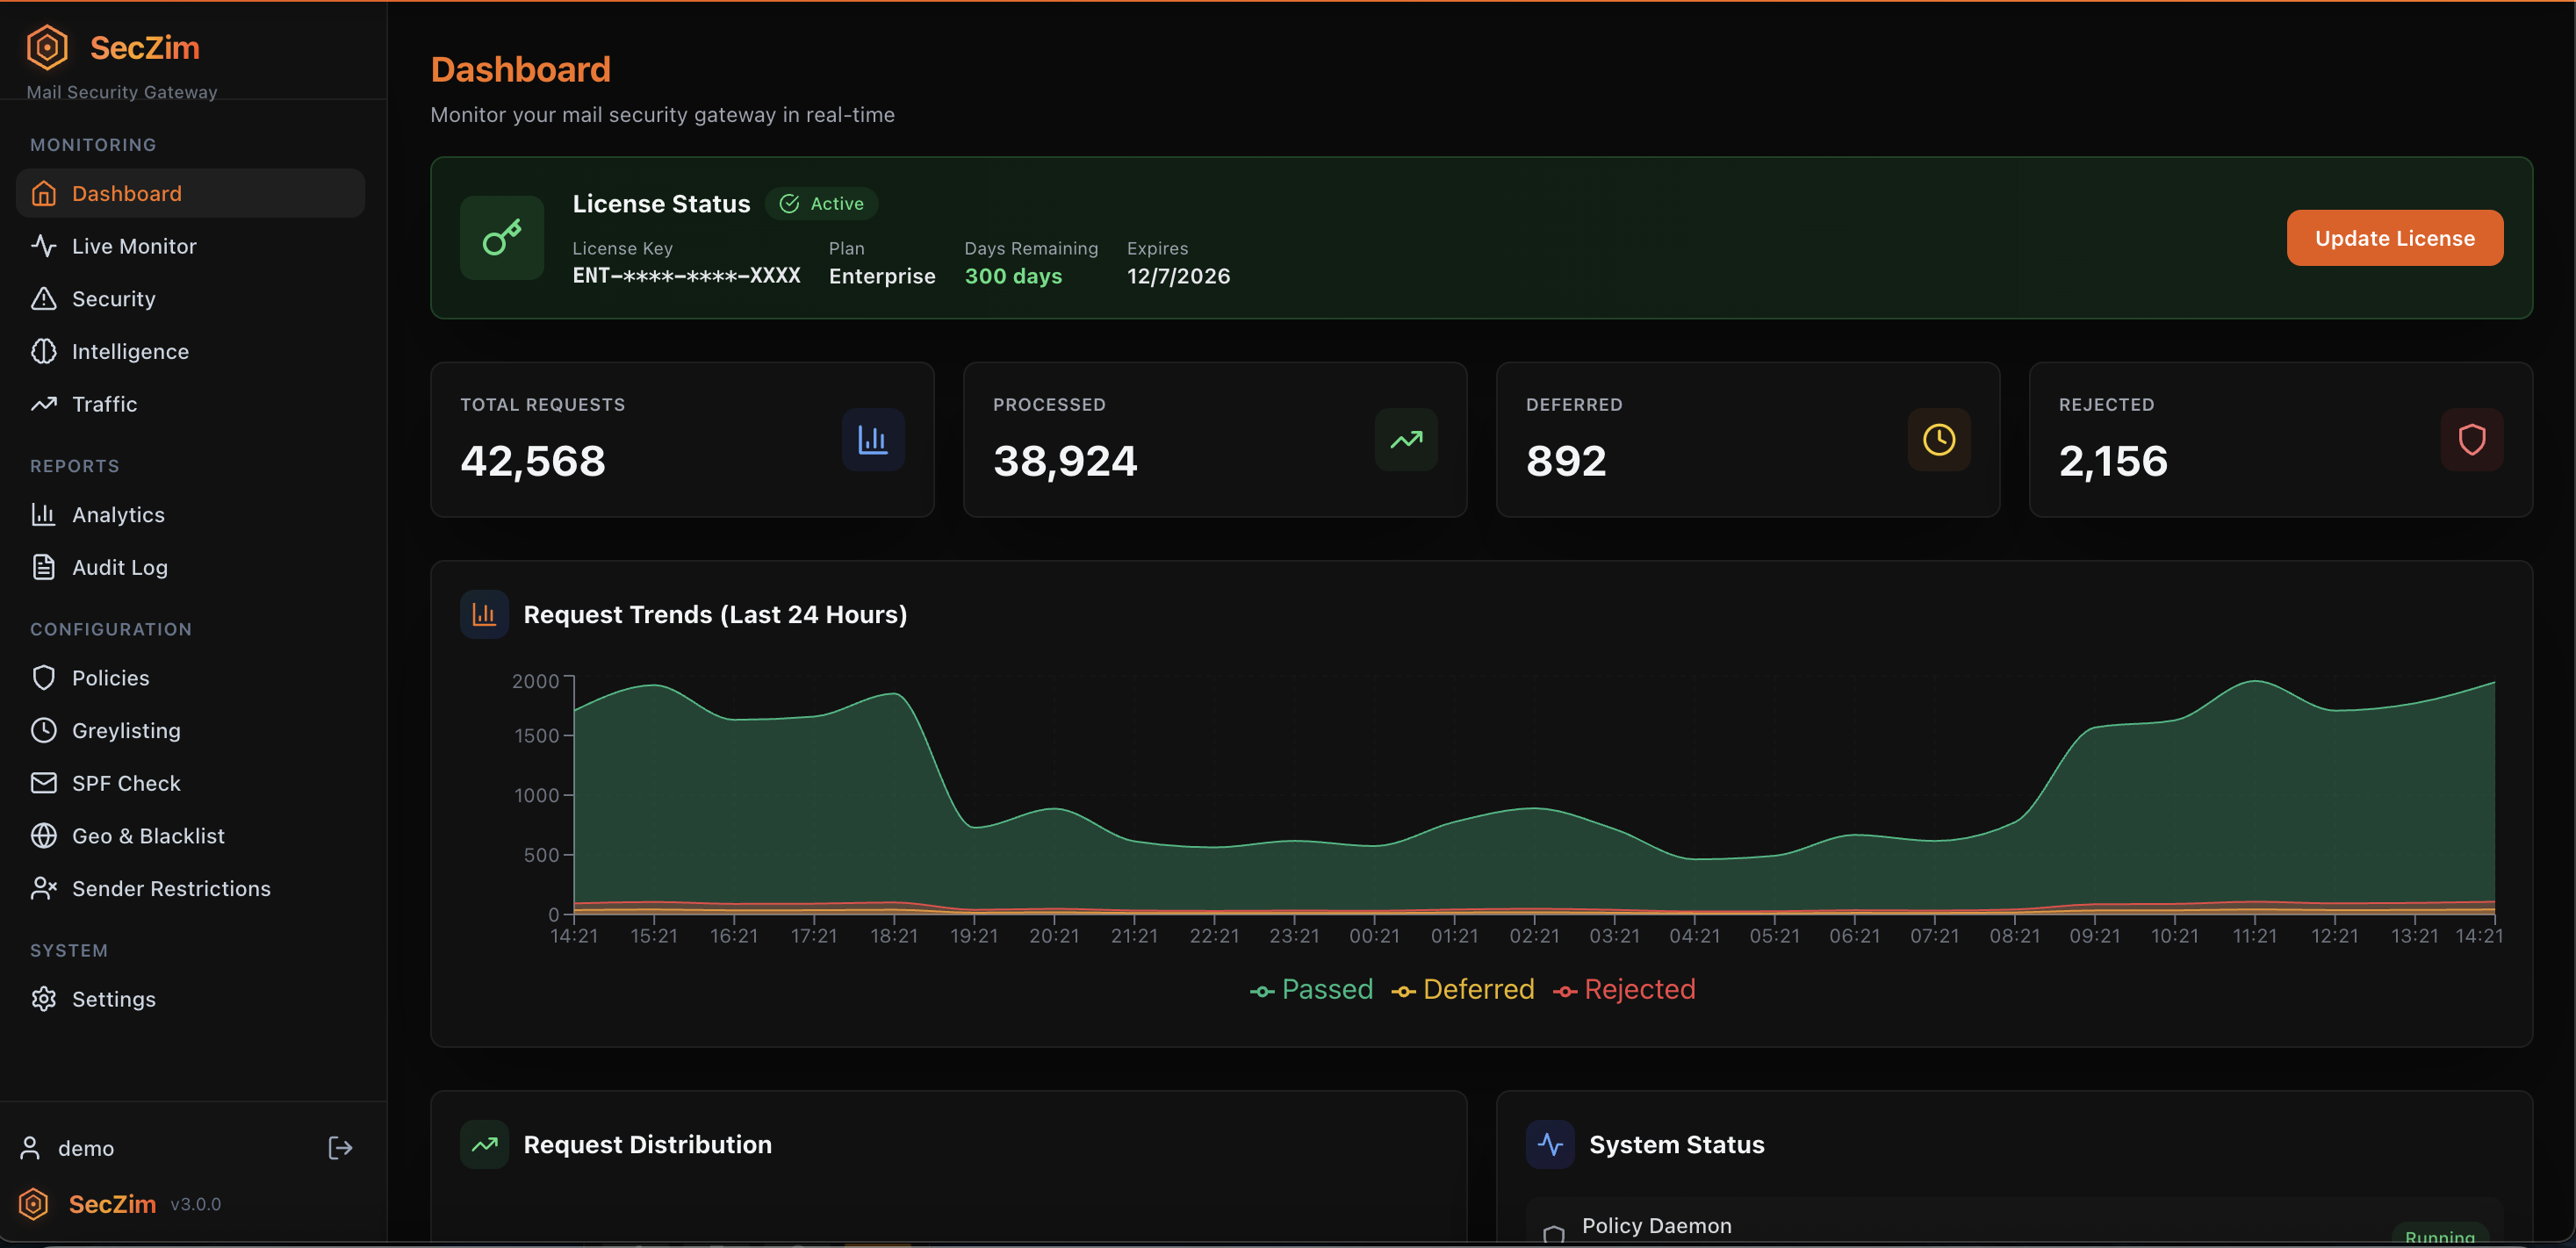Open Geo & Blacklist settings
This screenshot has height=1248, width=2576.
click(x=148, y=835)
